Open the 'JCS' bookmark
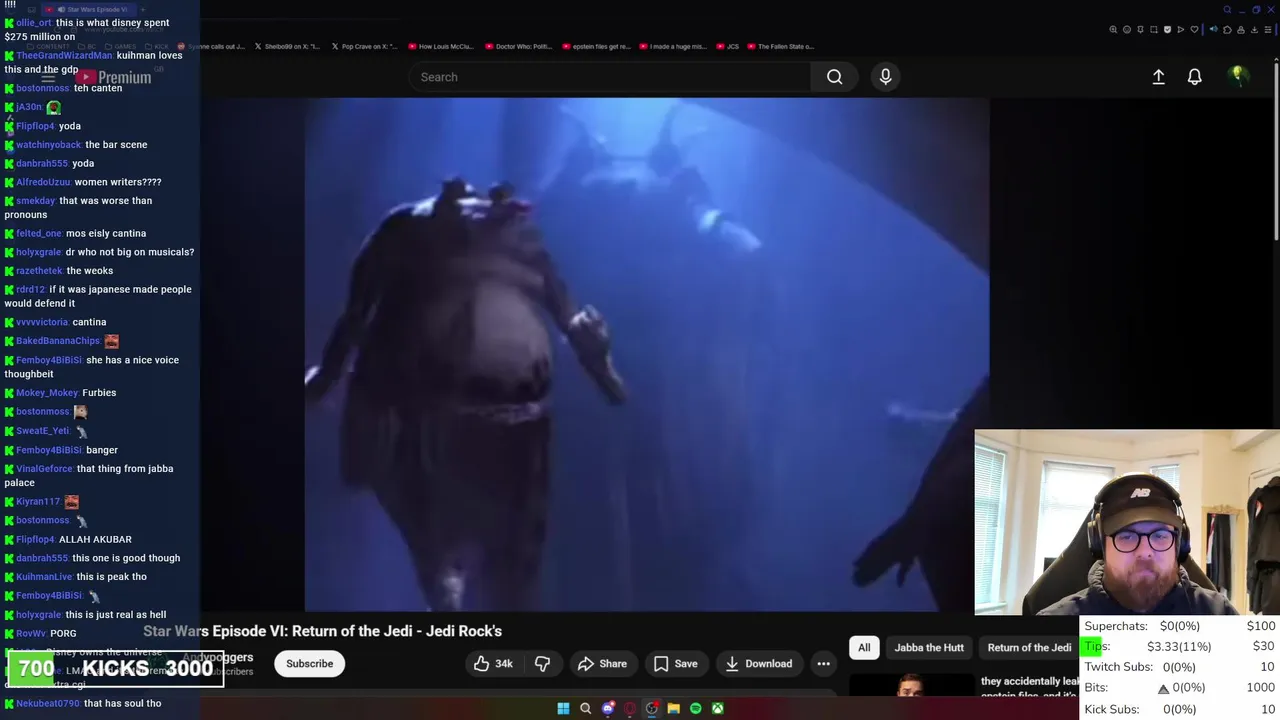The width and height of the screenshot is (1280, 720). (728, 46)
